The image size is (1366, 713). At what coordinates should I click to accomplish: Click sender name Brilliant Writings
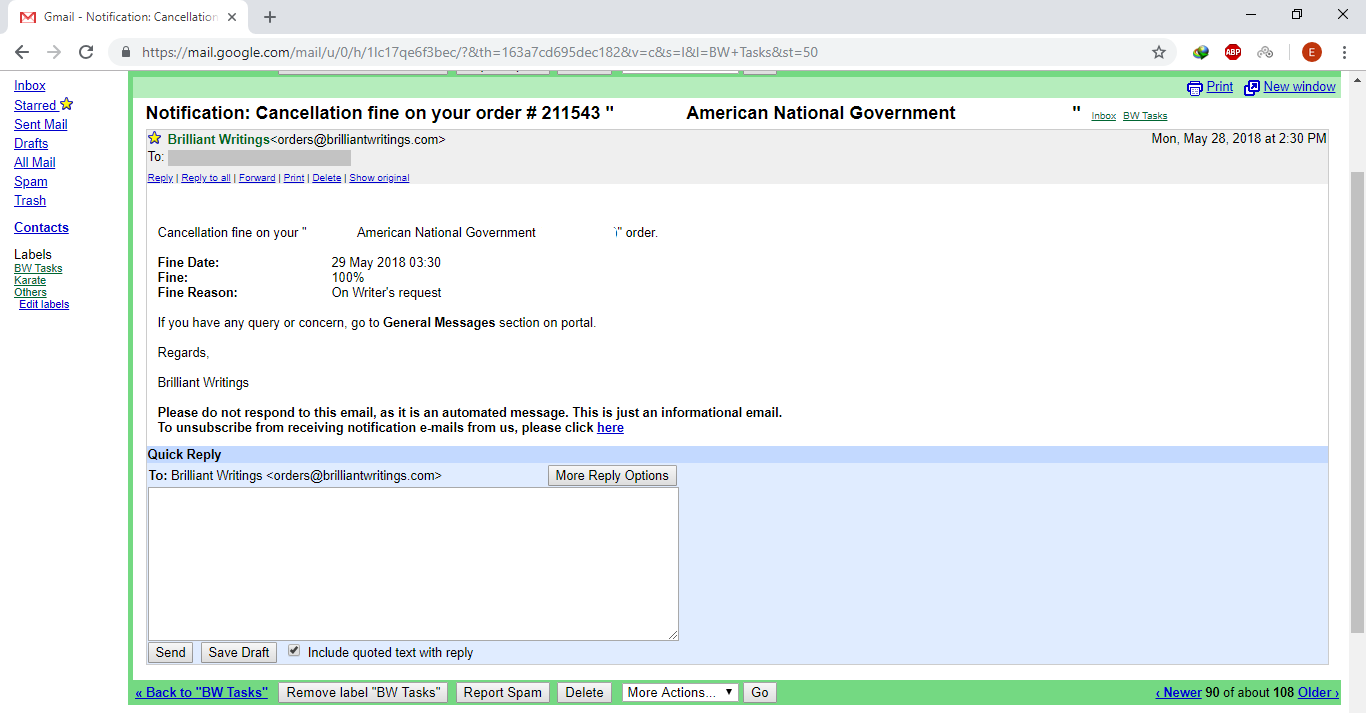[x=218, y=139]
